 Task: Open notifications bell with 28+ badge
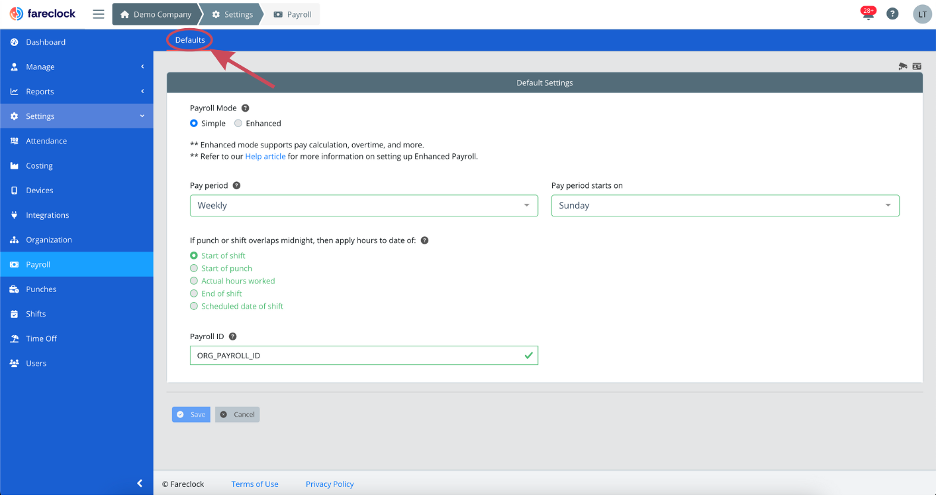click(x=868, y=13)
